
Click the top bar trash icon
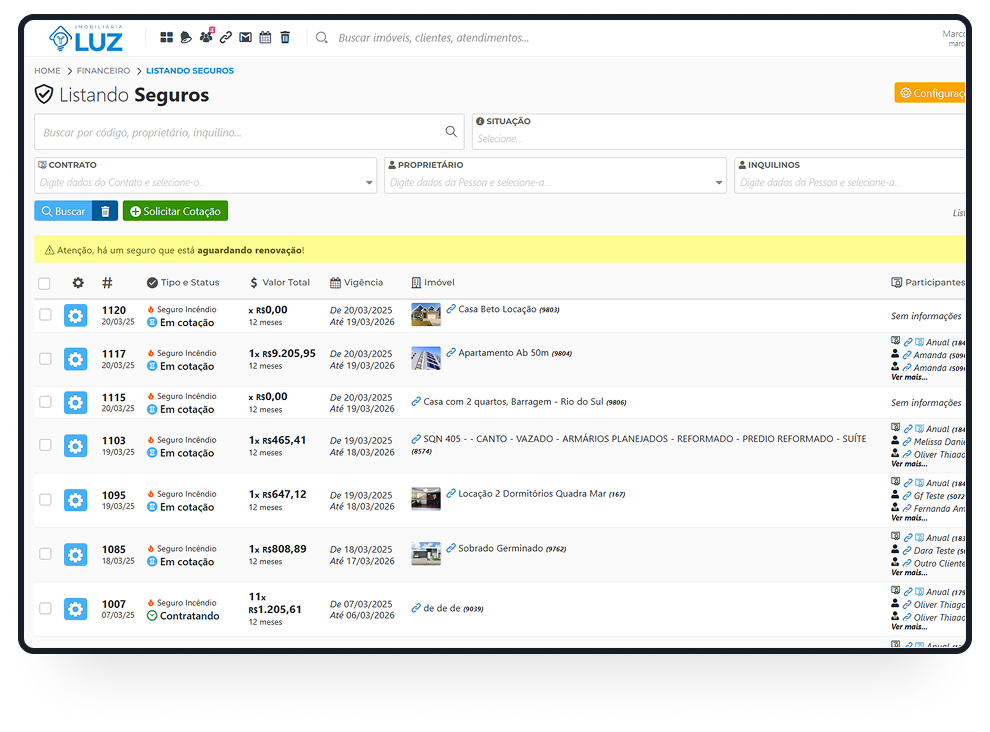coord(285,38)
